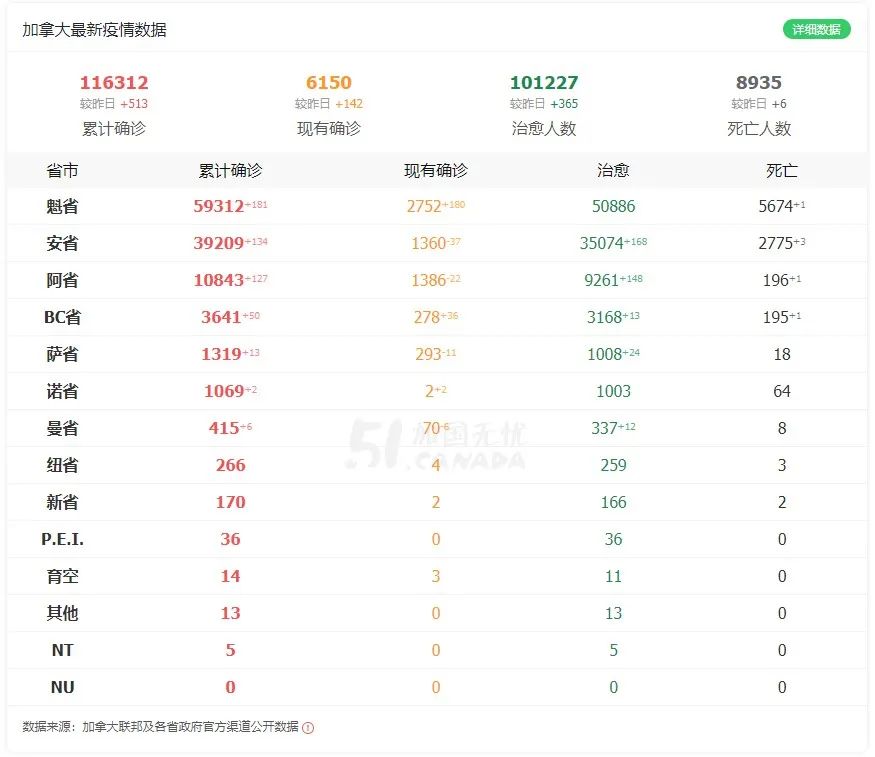Click the 魁省 cumulative value 59312

219,206
